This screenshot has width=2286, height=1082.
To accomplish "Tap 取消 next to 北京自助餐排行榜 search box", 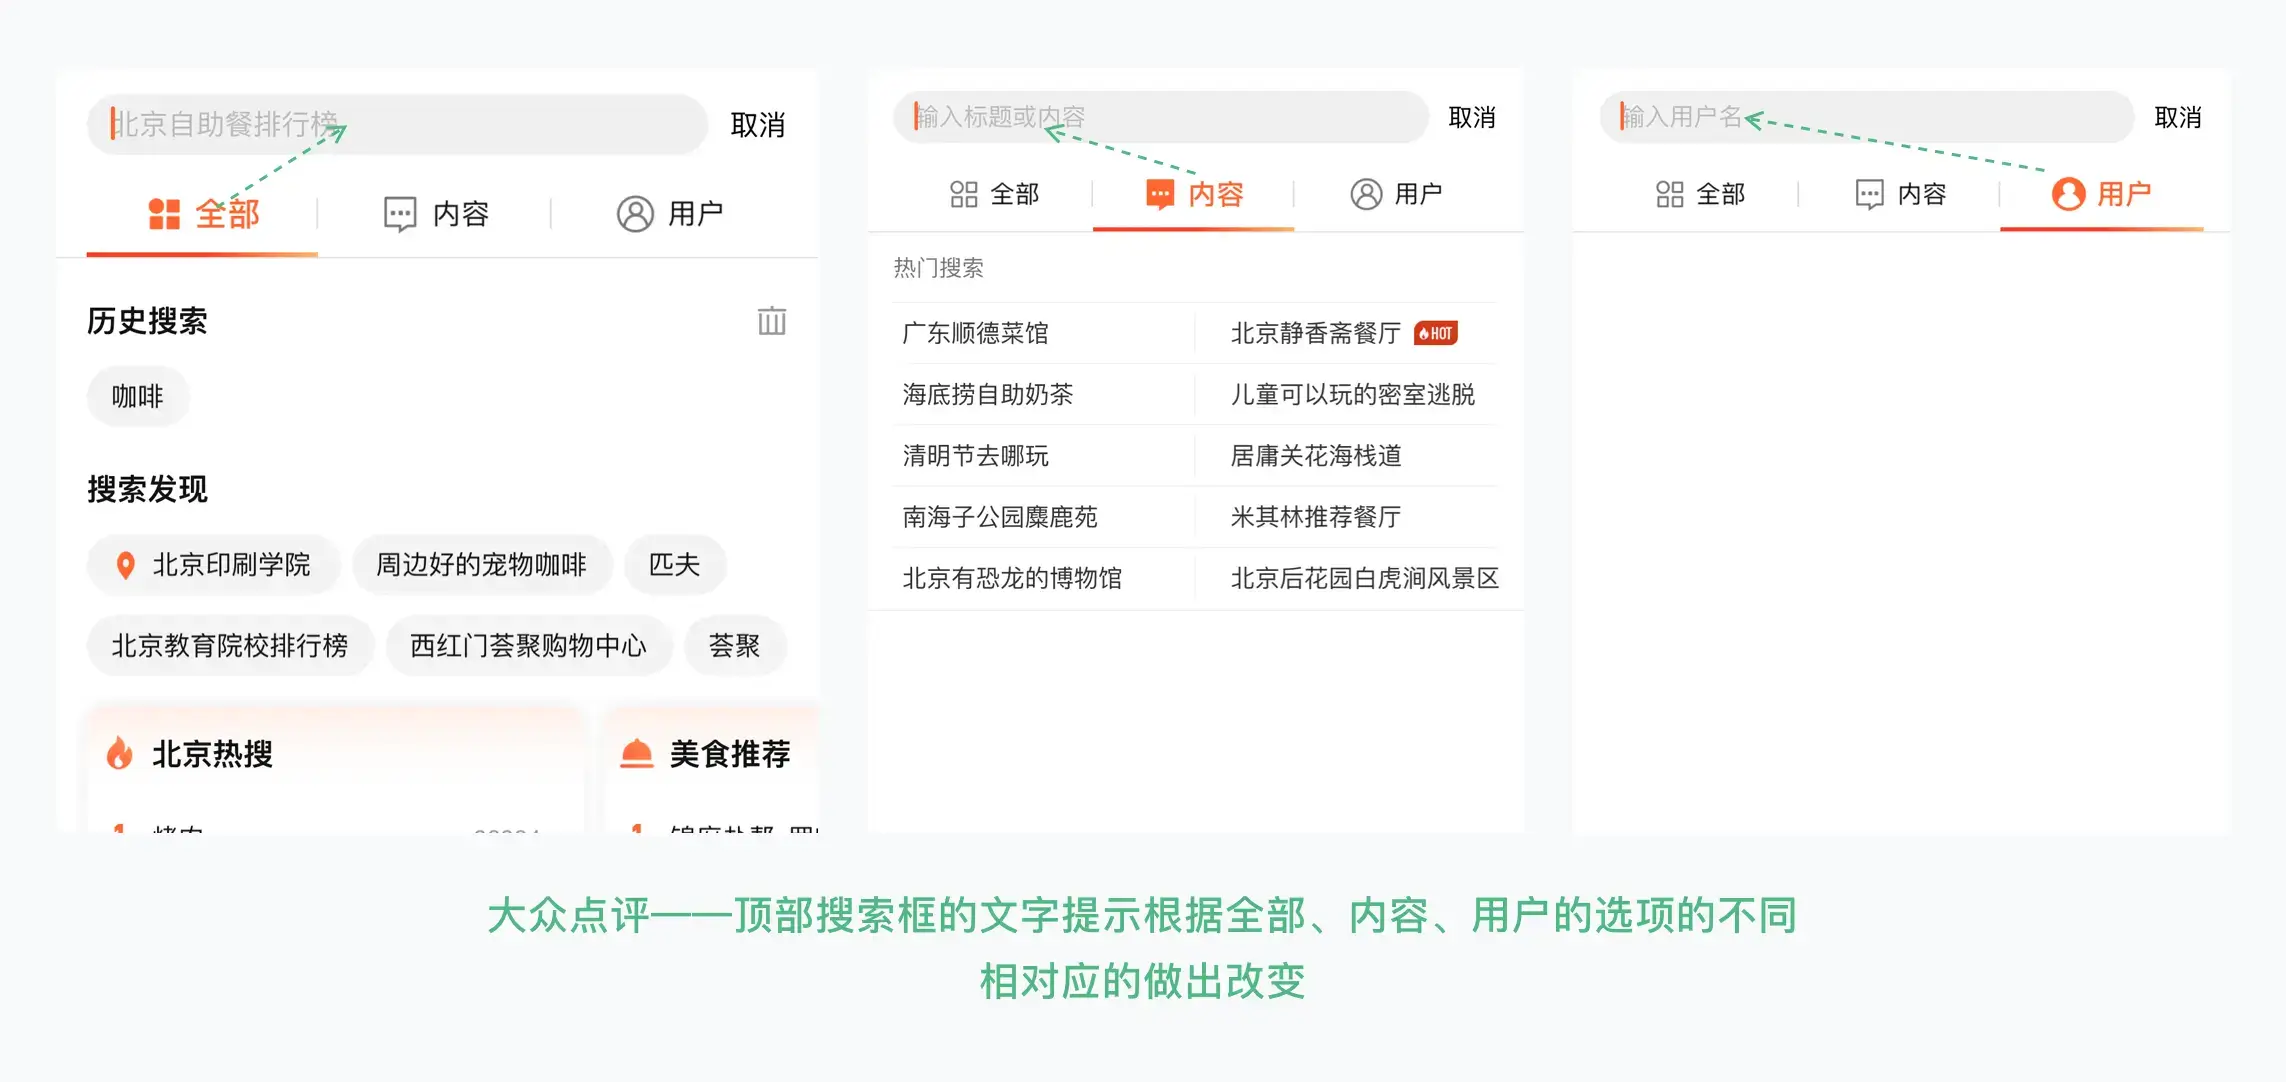I will (x=757, y=125).
